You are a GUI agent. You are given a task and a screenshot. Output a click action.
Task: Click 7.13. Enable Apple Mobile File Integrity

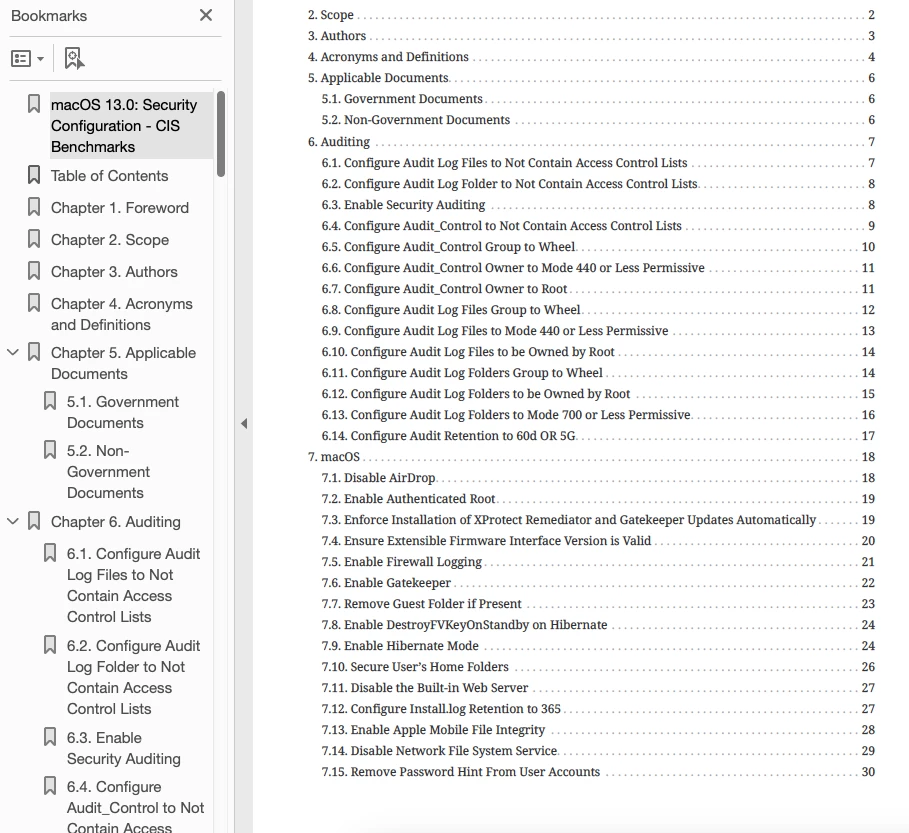[x=434, y=730]
